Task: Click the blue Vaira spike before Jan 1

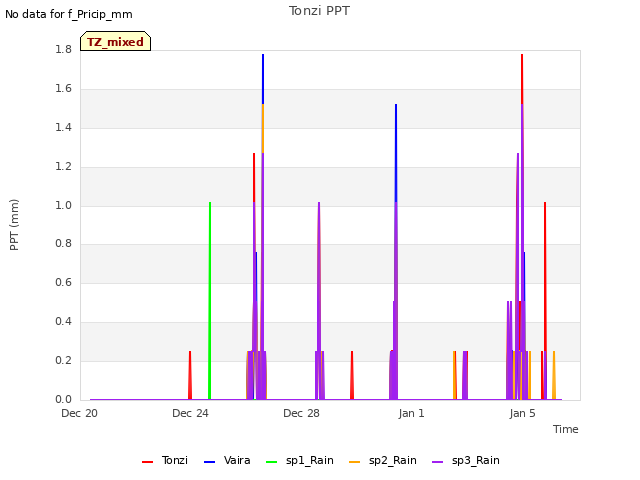Action: click(x=396, y=151)
